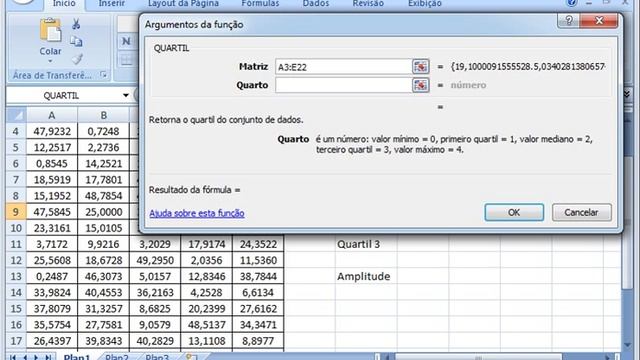Select cell with value 49,2950
Viewport: 640px width, 360px height.
coord(155,260)
